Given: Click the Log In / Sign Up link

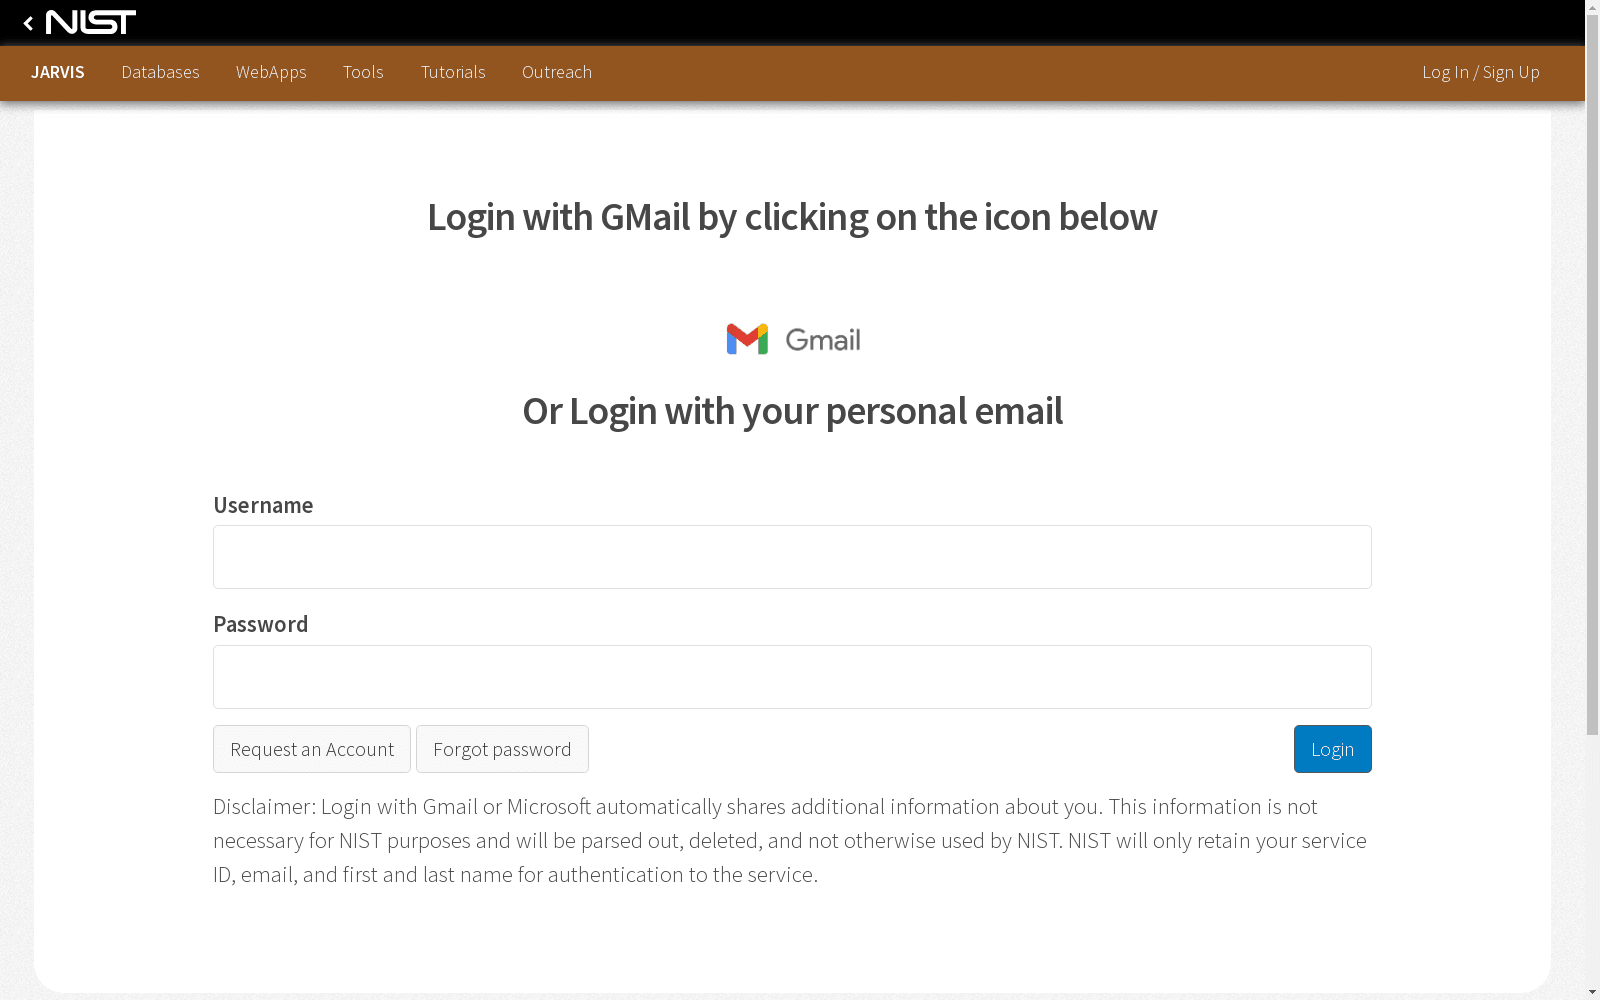Looking at the screenshot, I should tap(1481, 72).
